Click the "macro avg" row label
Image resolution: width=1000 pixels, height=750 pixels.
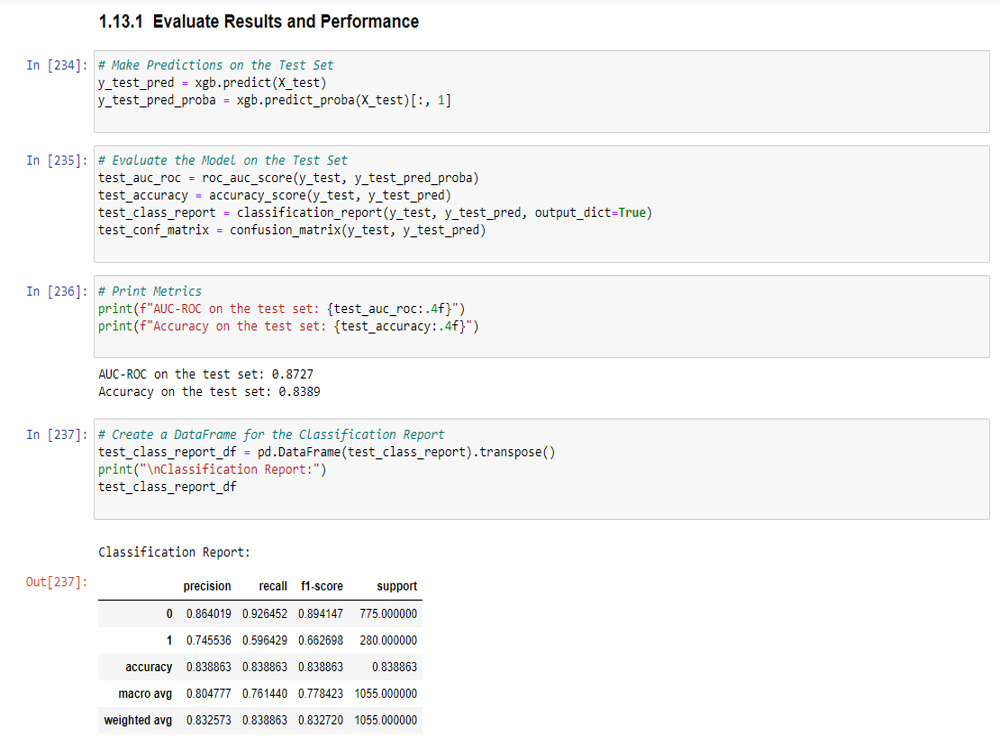click(145, 694)
